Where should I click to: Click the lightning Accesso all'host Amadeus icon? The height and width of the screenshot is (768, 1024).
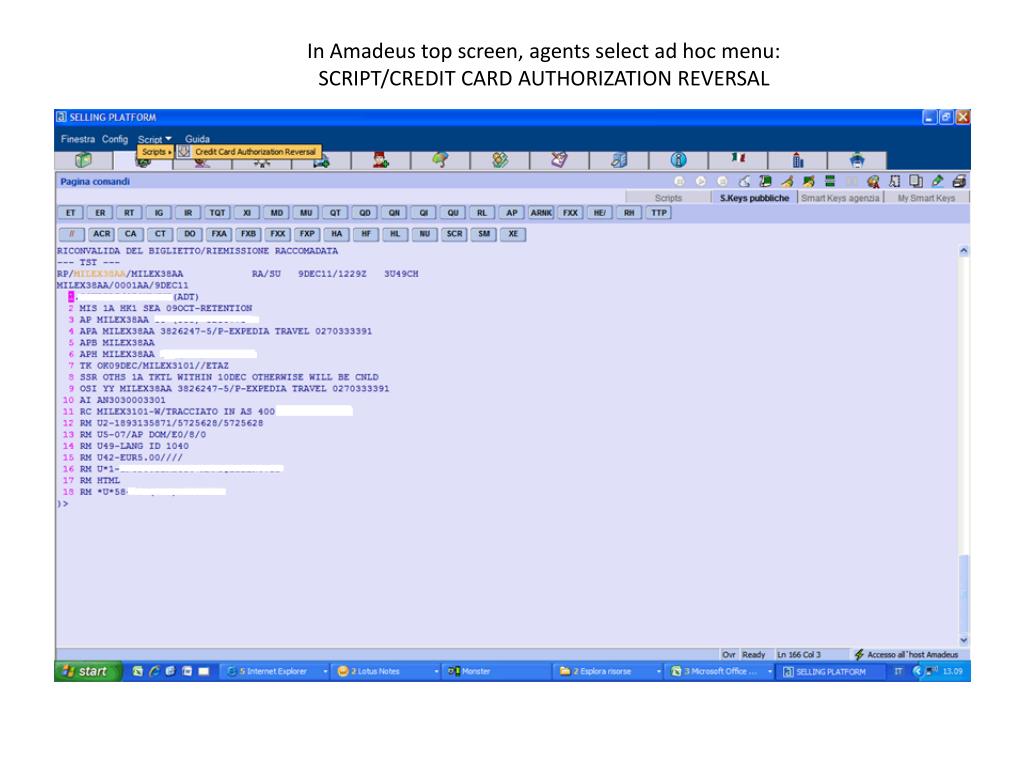coord(859,654)
